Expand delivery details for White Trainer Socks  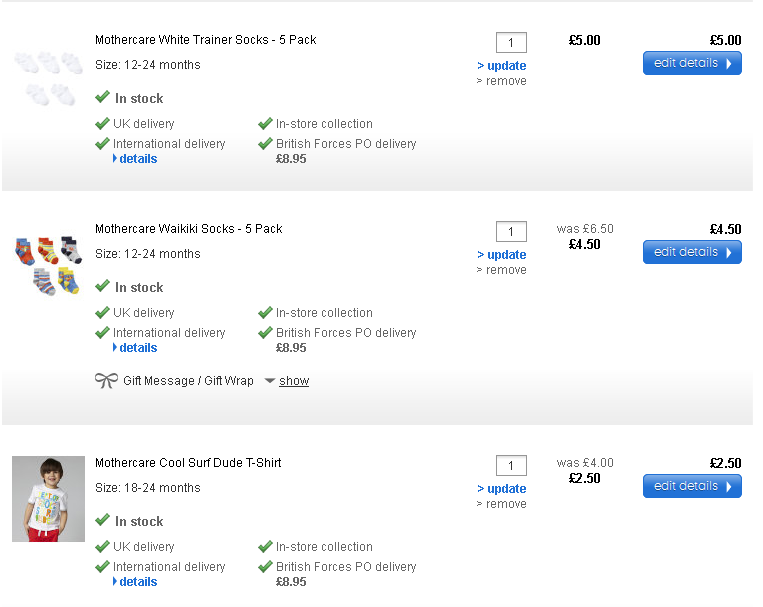pyautogui.click(x=138, y=159)
